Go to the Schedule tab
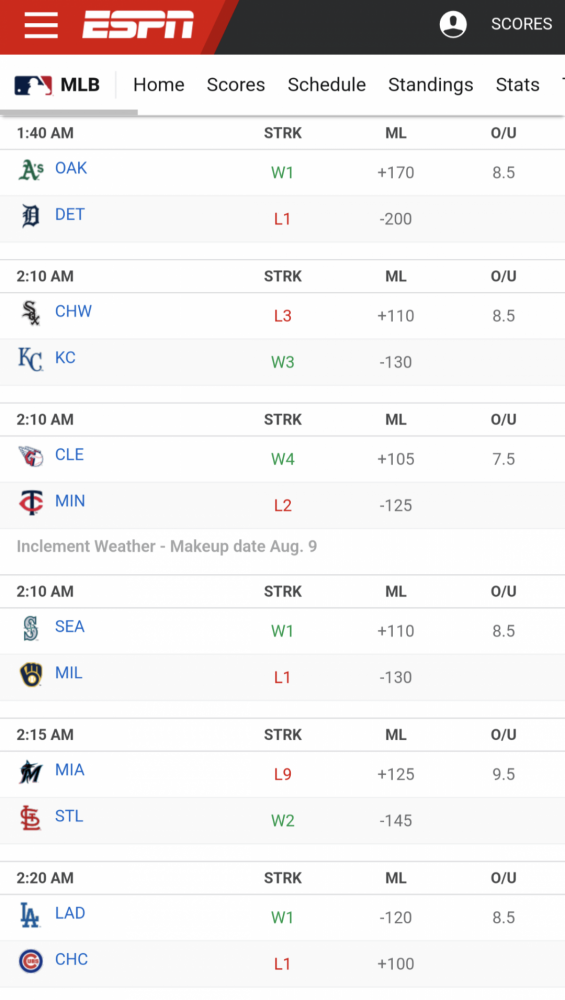This screenshot has width=565, height=1000. tap(327, 85)
